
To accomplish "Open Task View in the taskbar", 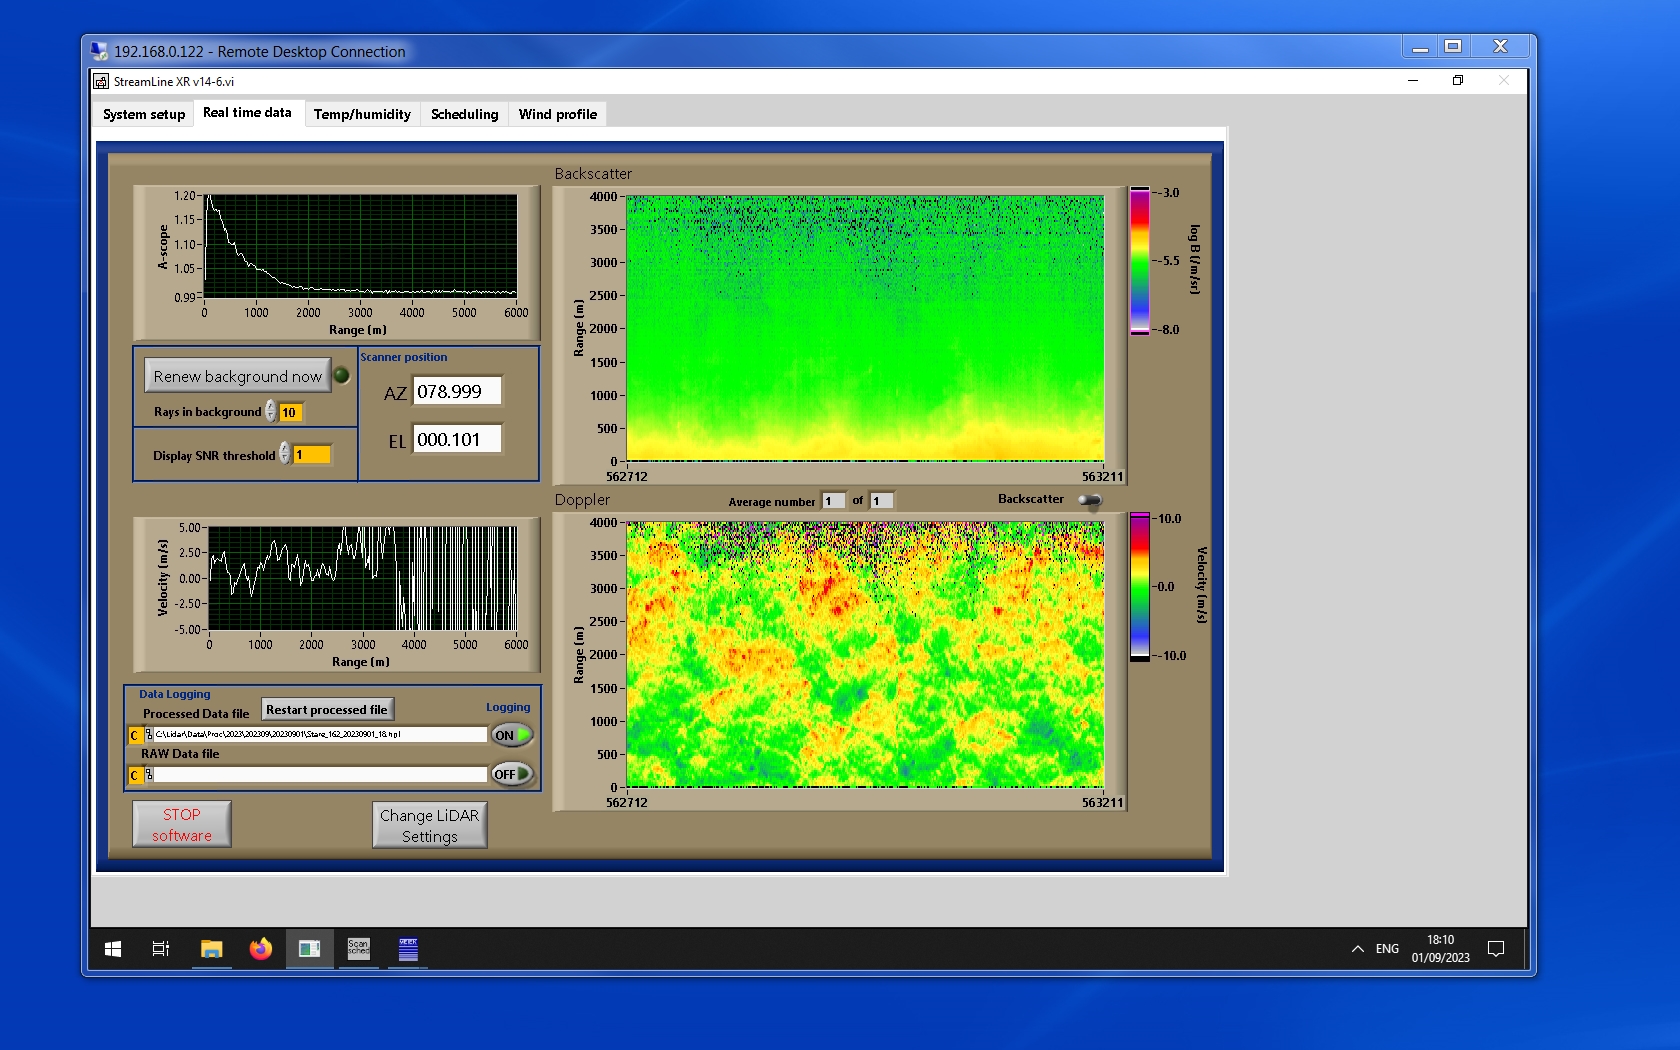I will click(161, 948).
